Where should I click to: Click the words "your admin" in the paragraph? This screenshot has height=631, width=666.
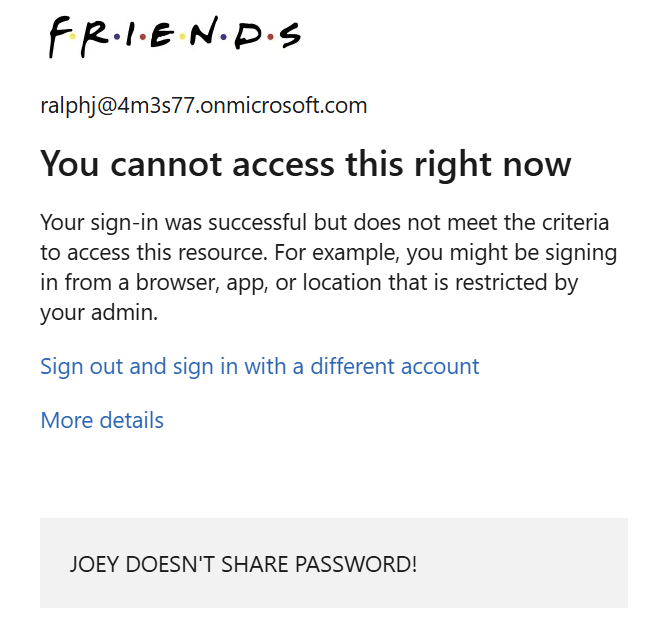coord(99,312)
